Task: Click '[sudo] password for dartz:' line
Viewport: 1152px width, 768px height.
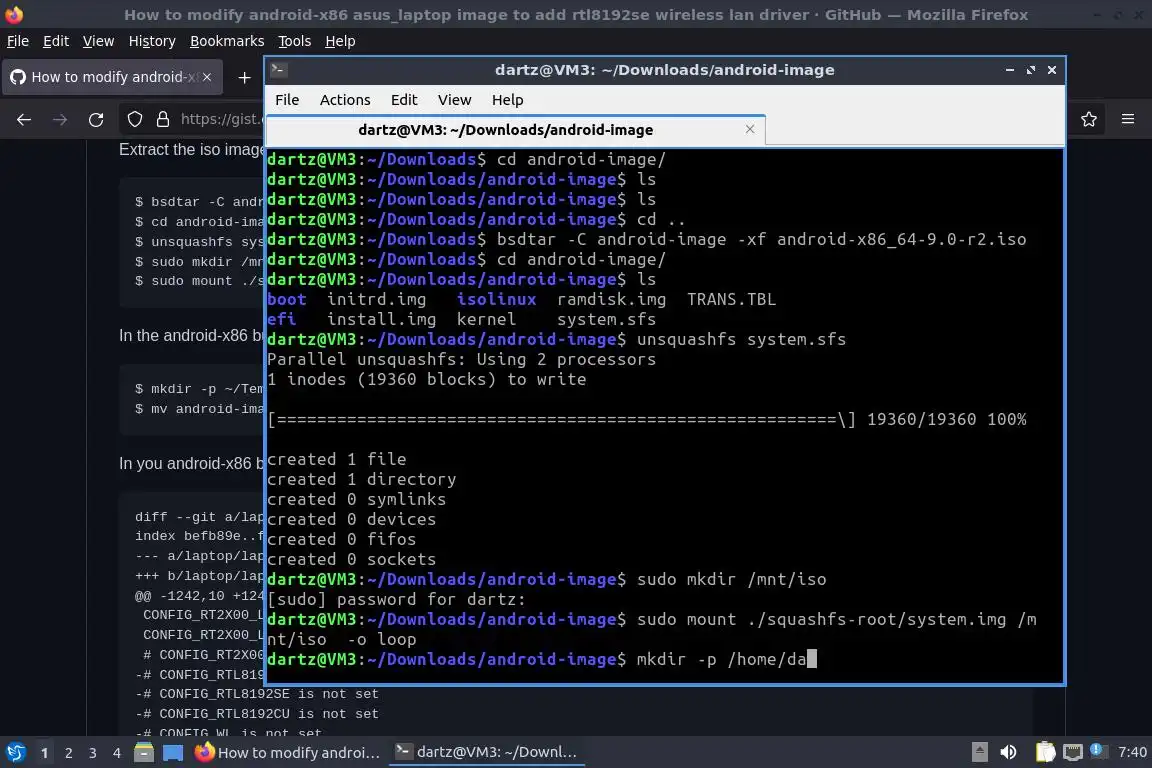Action: 397,599
